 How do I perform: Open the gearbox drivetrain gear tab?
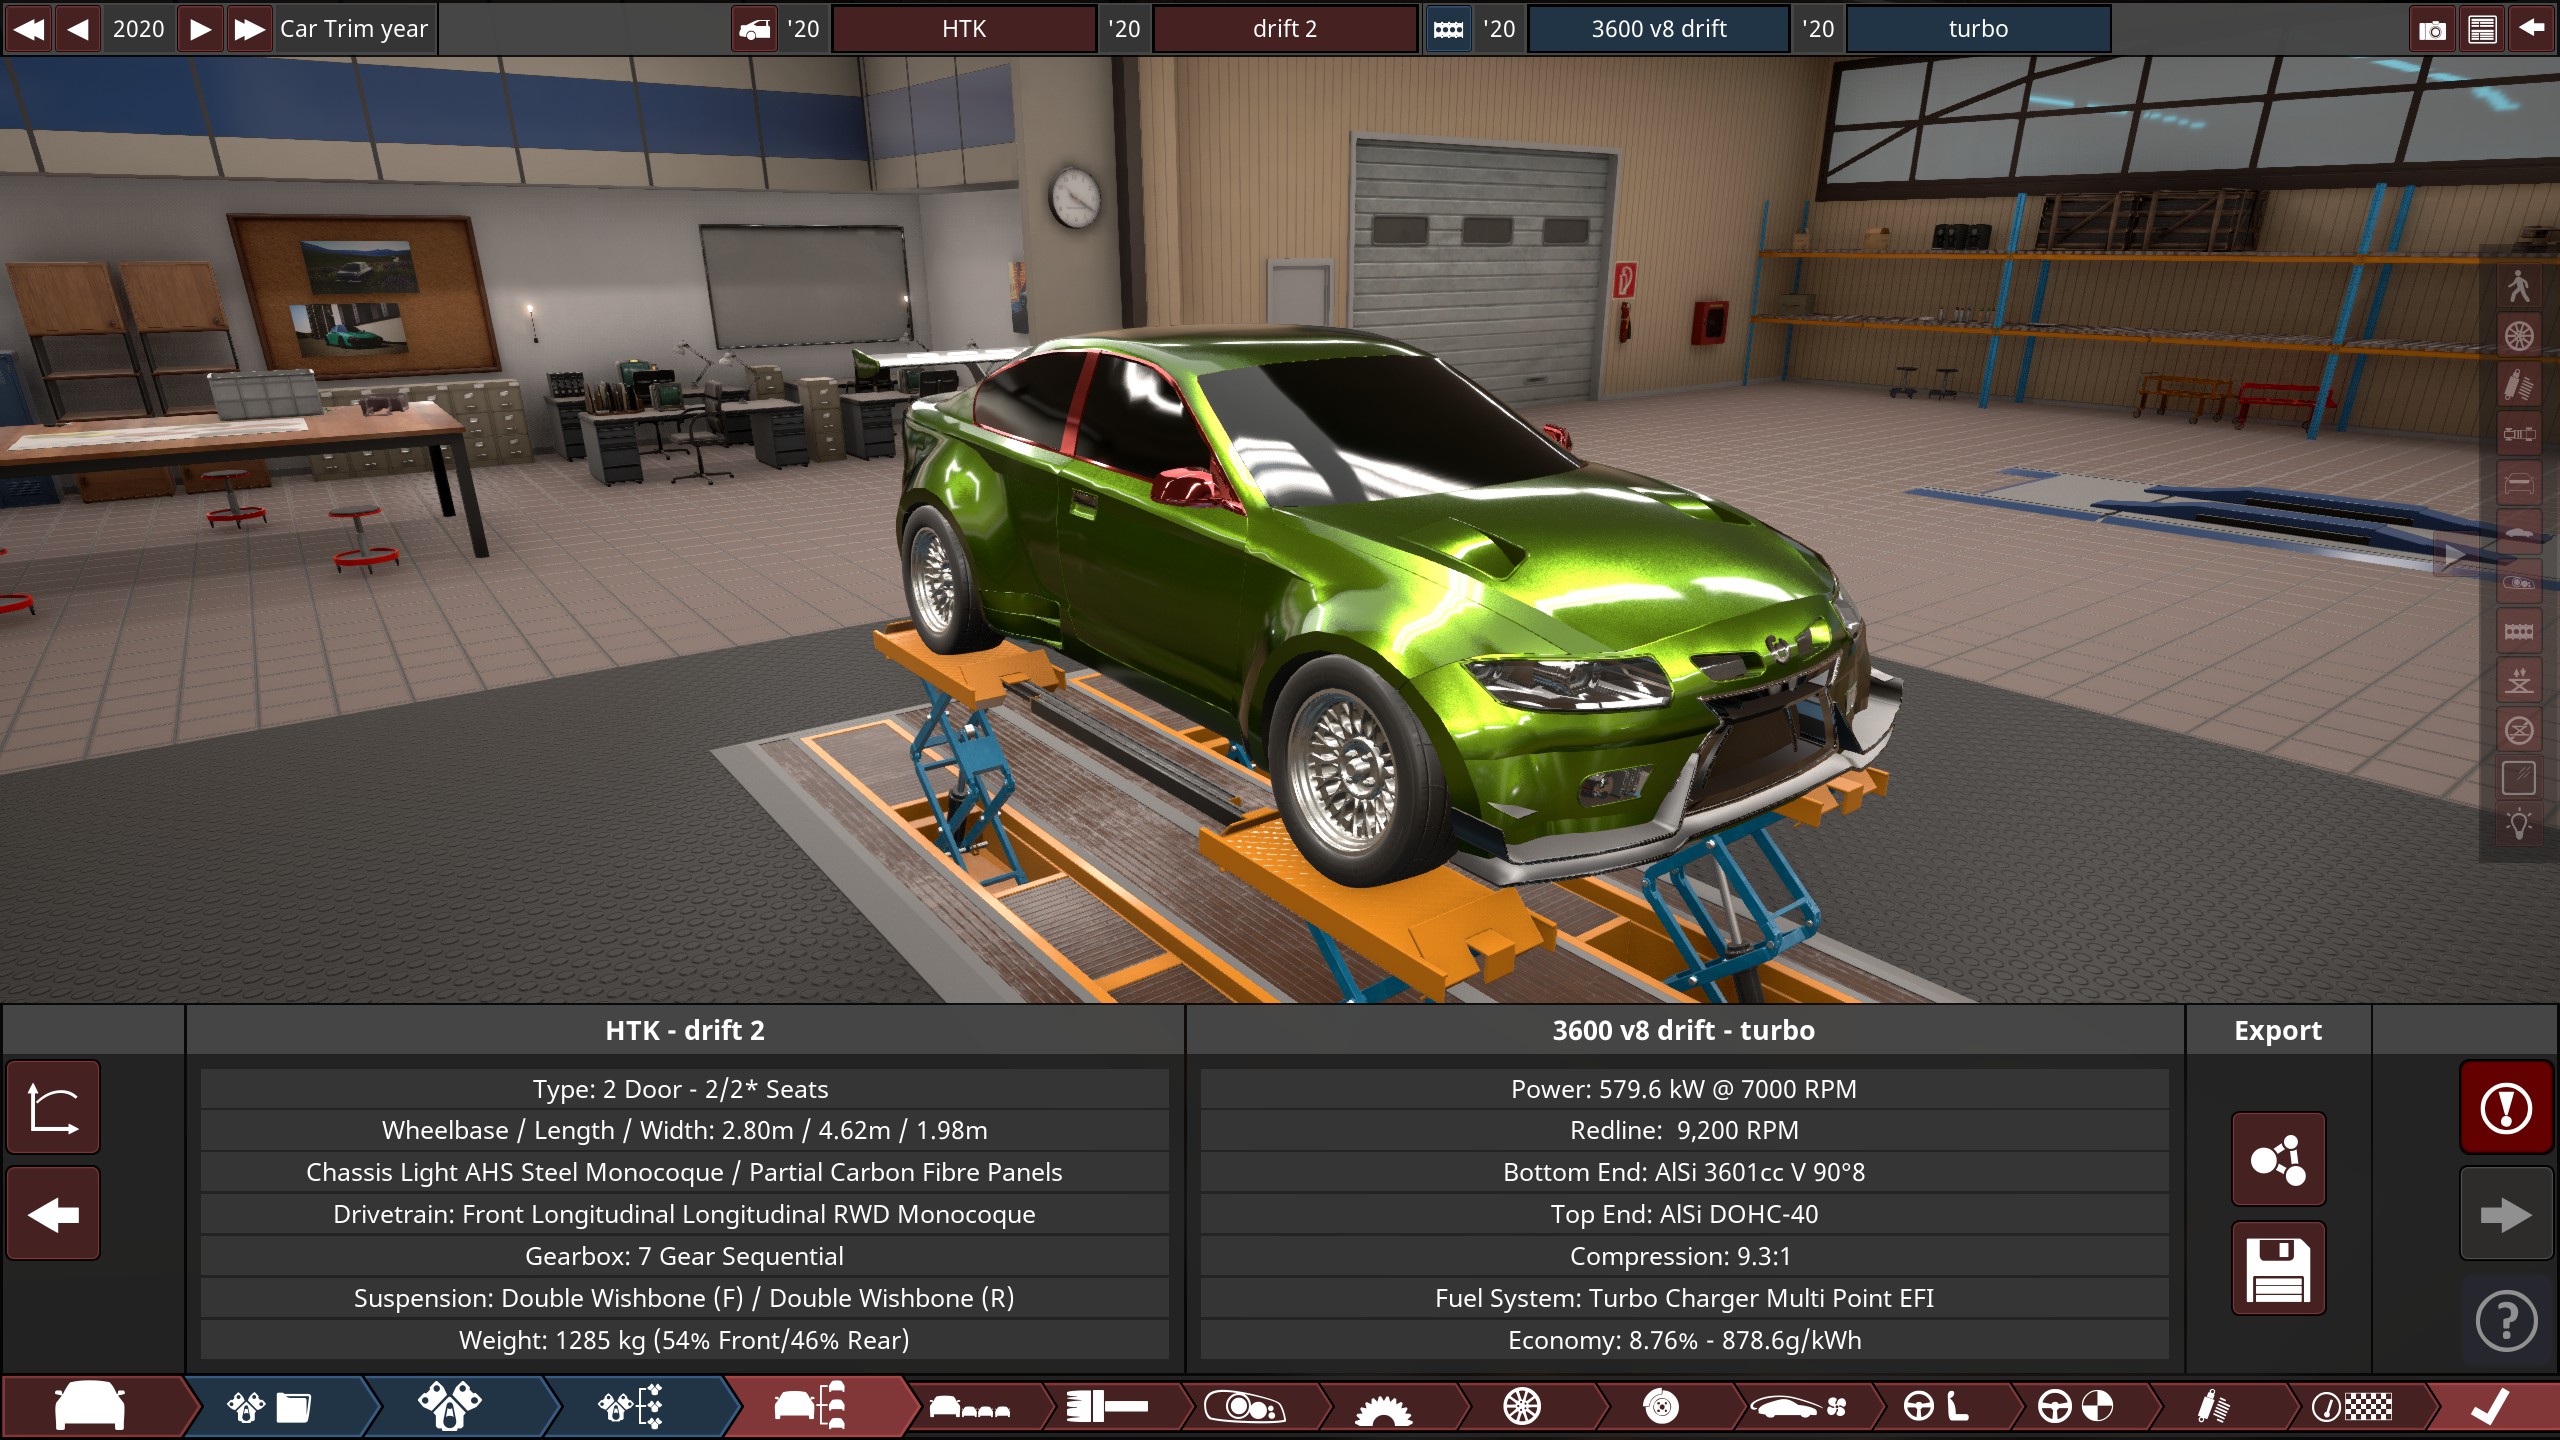pyautogui.click(x=1383, y=1407)
